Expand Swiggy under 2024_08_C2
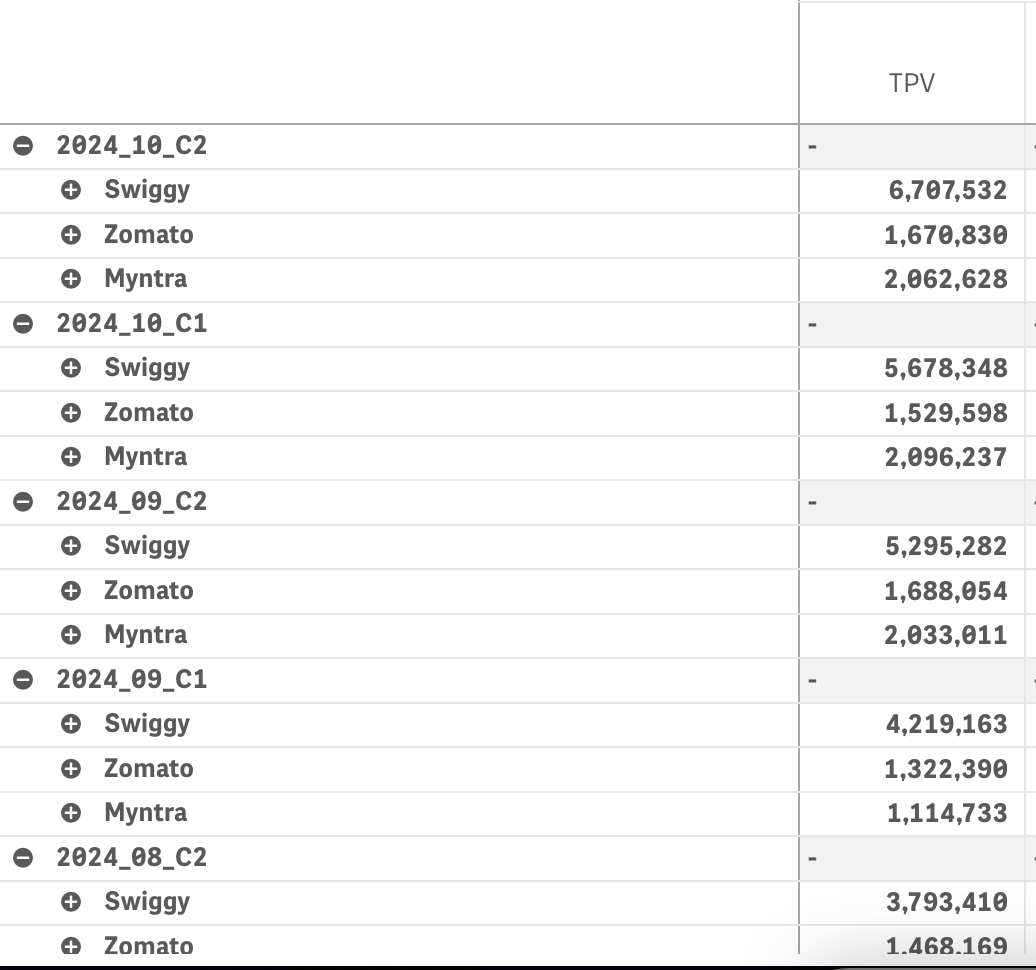Screen dimensions: 1036x970 tap(71, 902)
